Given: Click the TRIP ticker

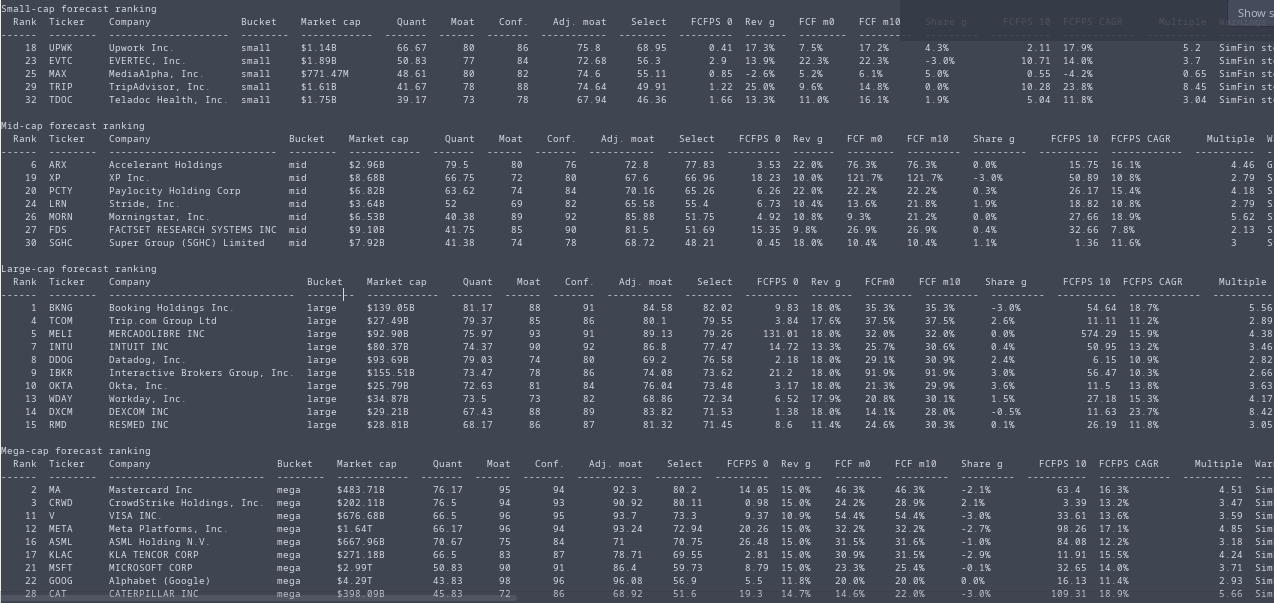Looking at the screenshot, I should pos(61,87).
